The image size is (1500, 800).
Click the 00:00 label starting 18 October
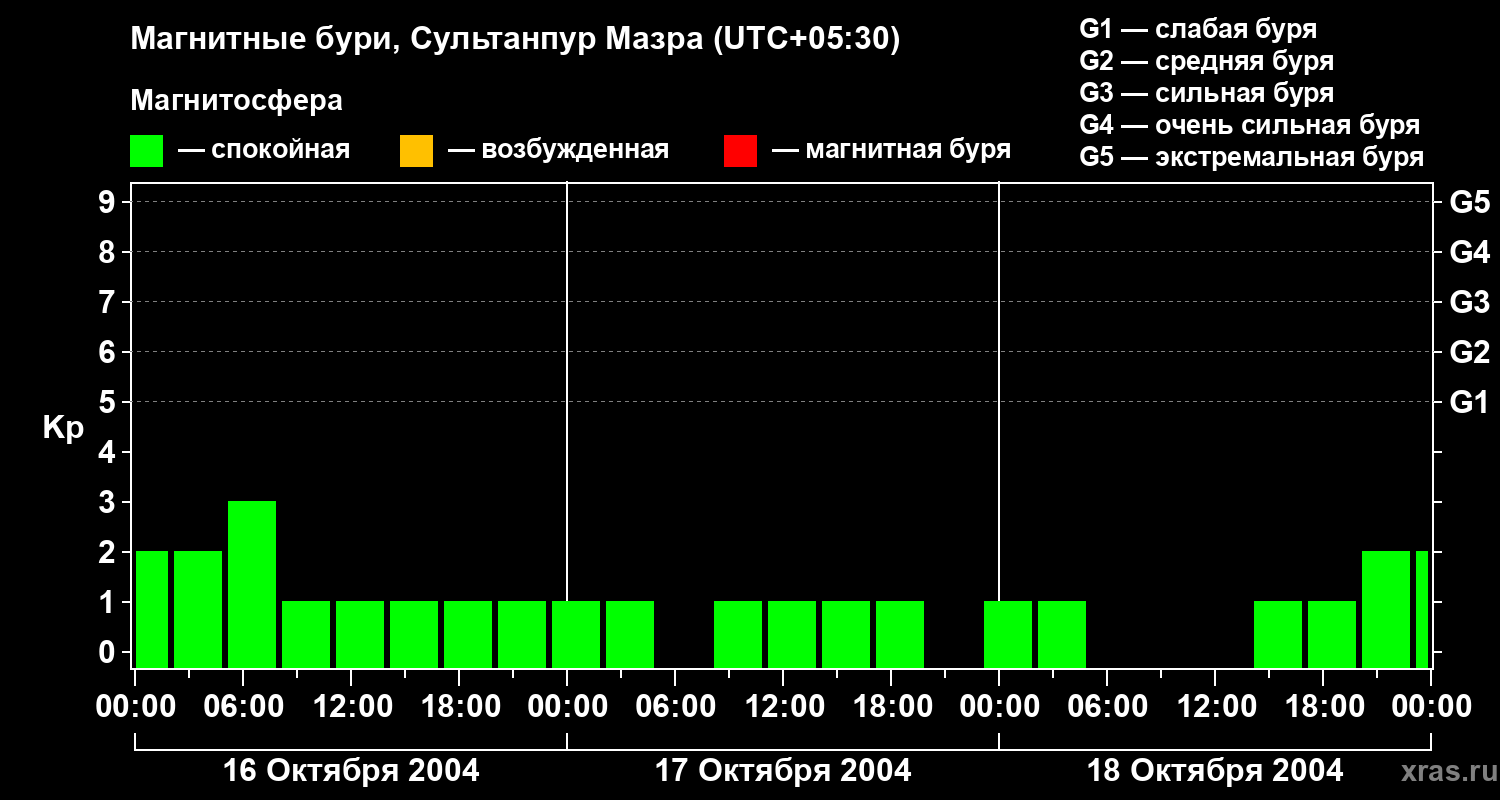tap(999, 706)
